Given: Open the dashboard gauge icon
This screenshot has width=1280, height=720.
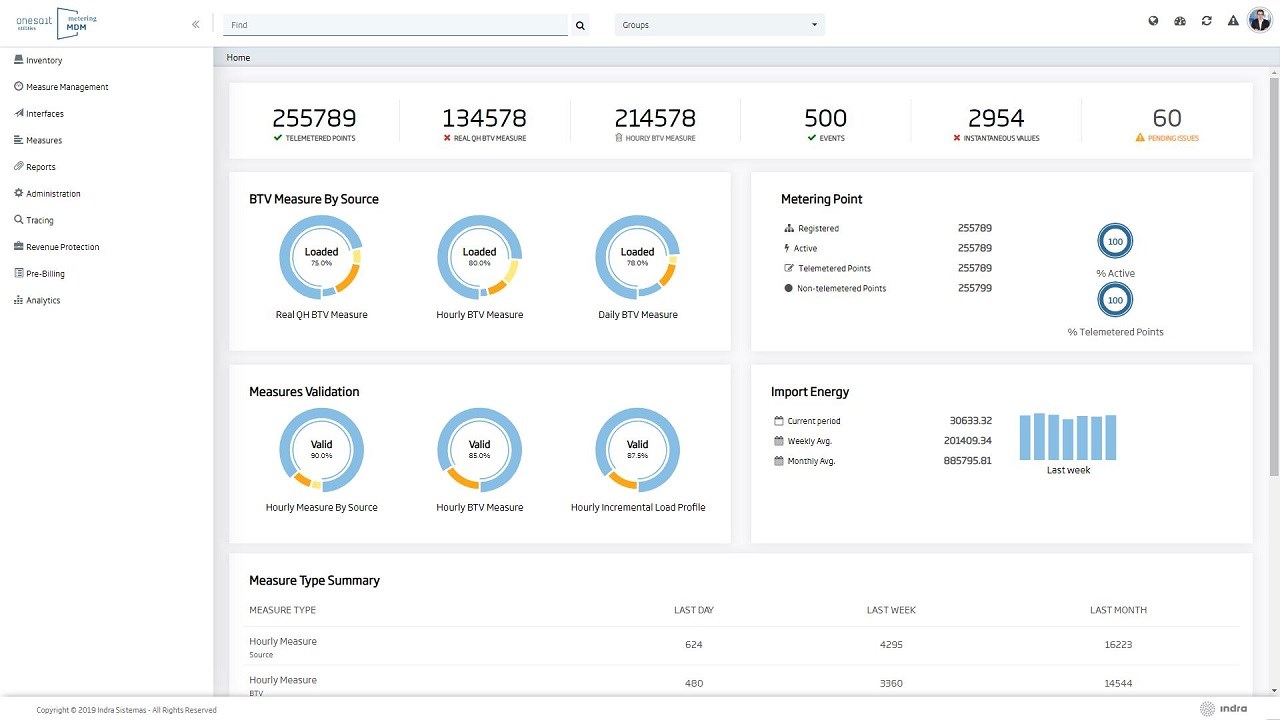Looking at the screenshot, I should pyautogui.click(x=1180, y=21).
